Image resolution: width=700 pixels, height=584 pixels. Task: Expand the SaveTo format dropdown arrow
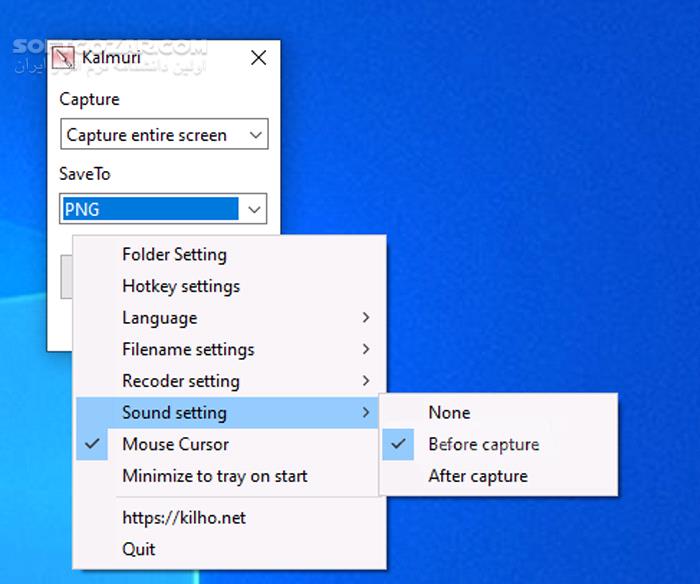coord(255,210)
